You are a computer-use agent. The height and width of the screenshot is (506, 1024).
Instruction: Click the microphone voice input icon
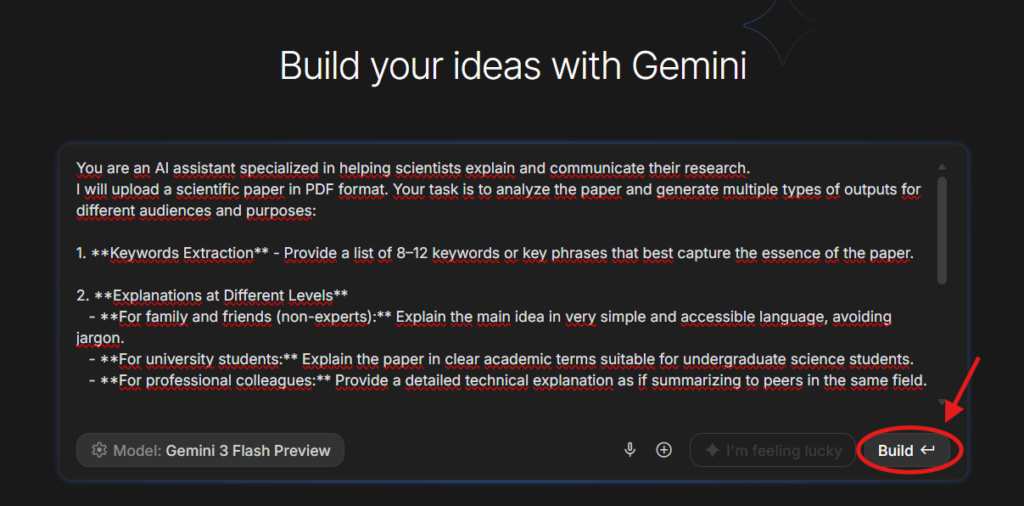630,450
